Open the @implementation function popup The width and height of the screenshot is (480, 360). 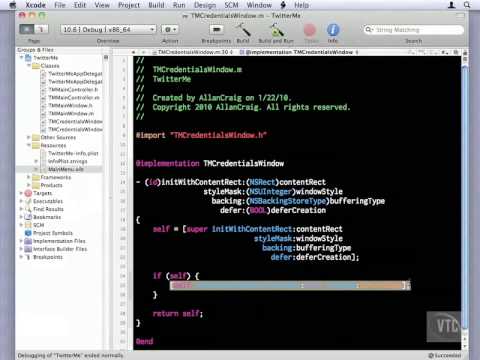point(299,52)
